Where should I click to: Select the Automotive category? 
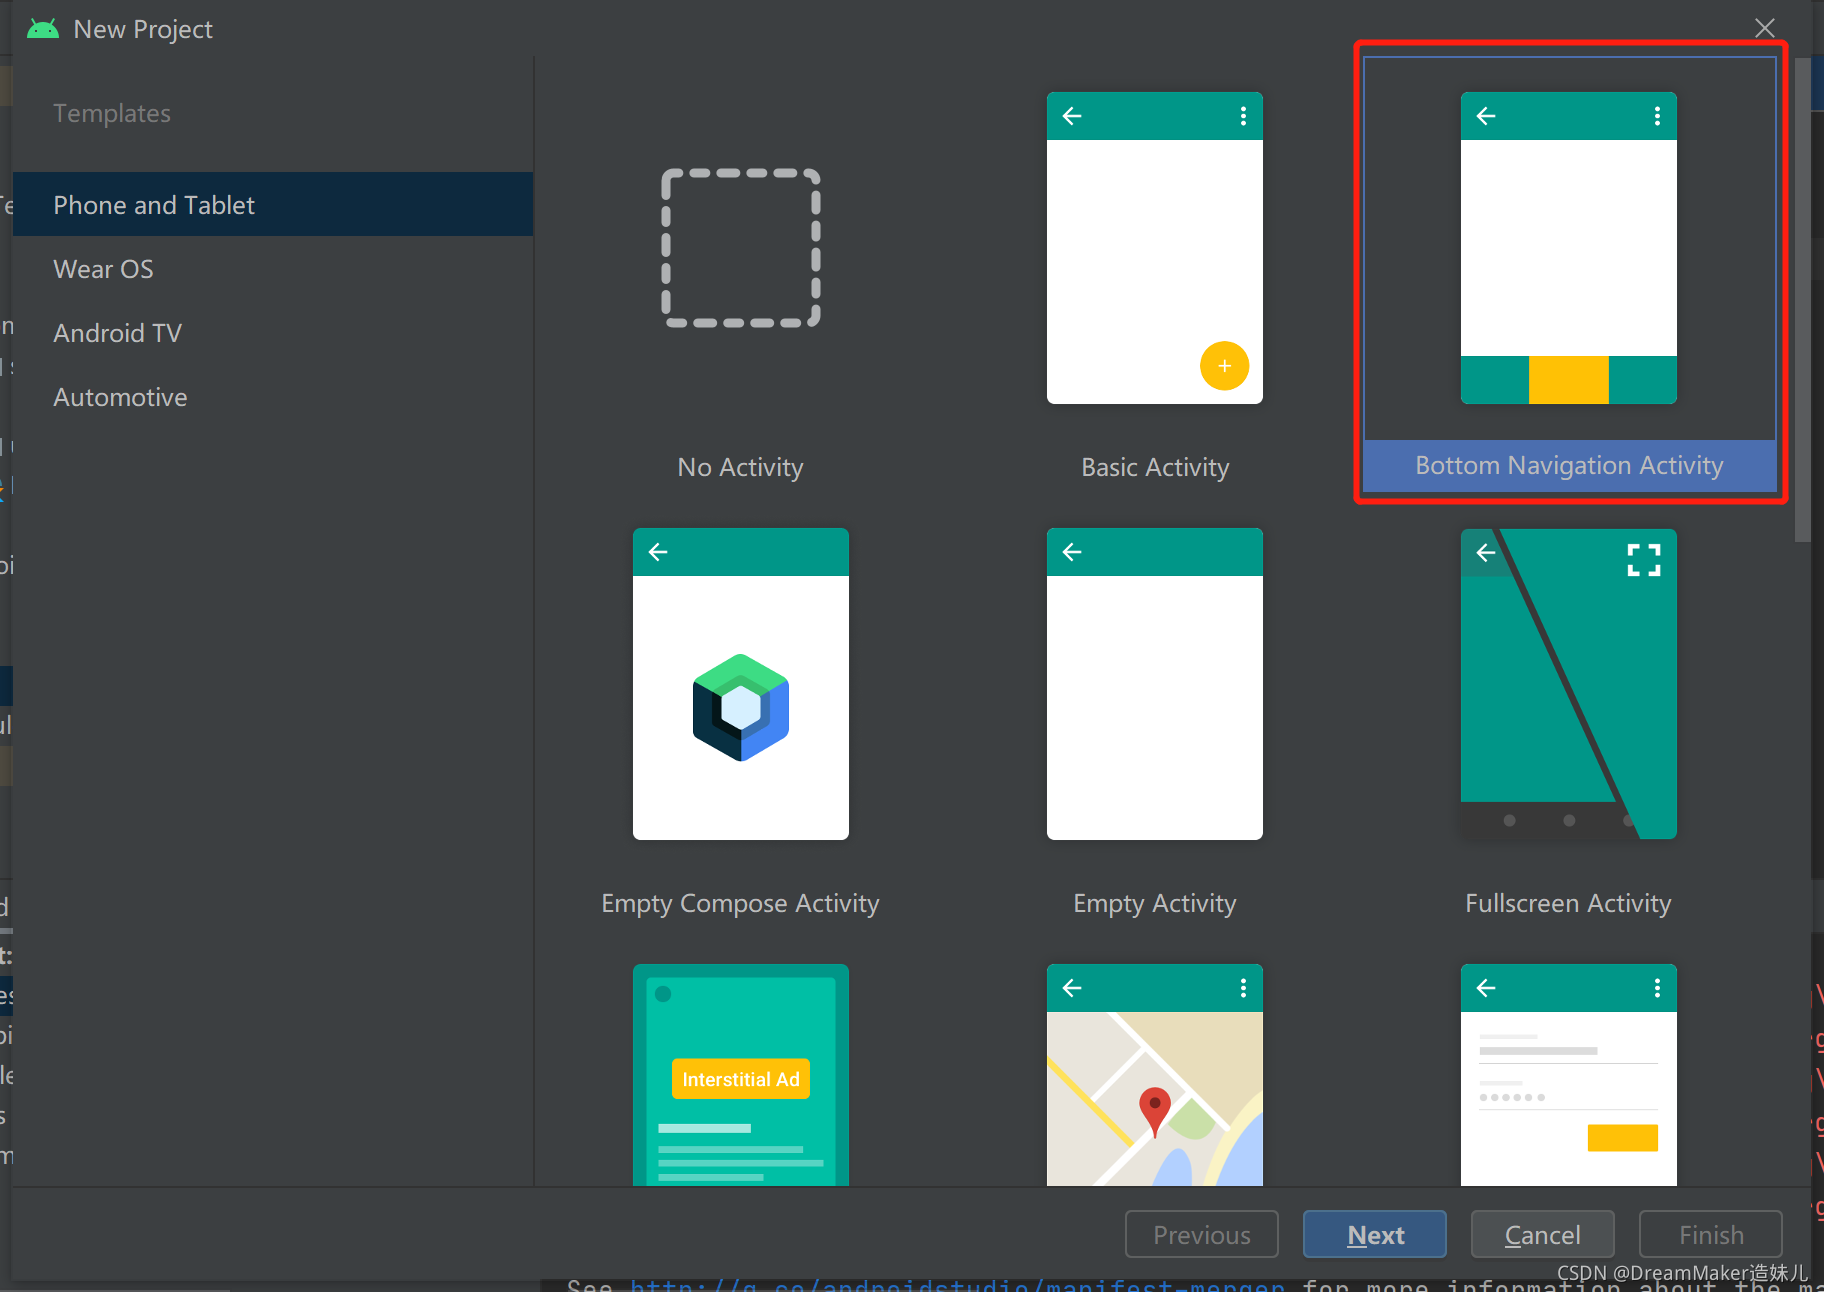(120, 396)
